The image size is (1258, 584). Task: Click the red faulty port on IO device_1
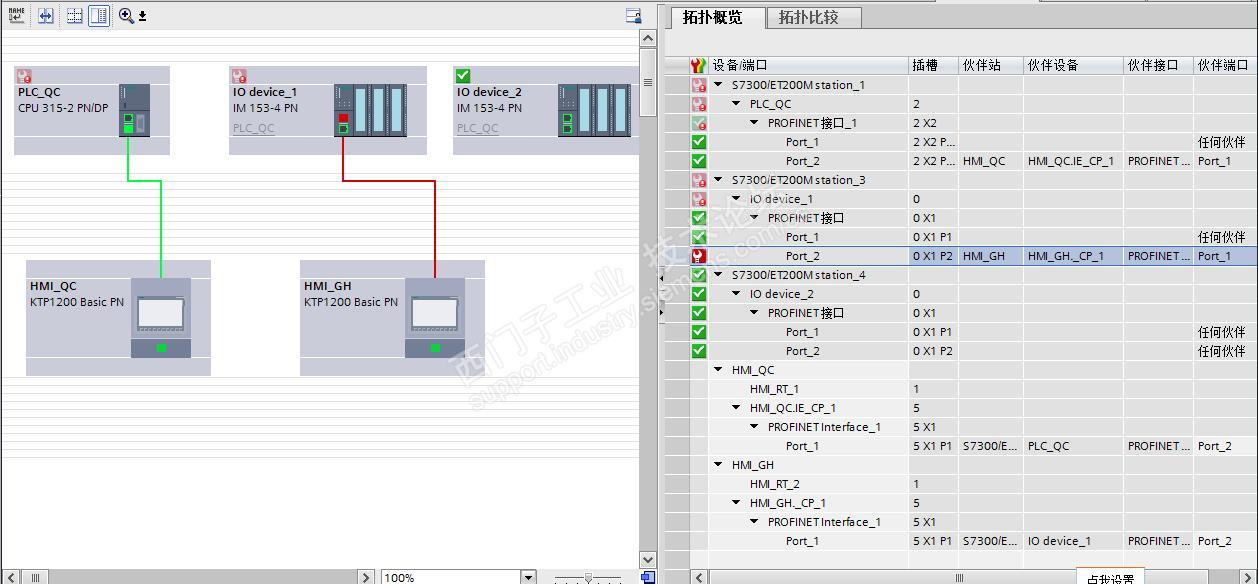tap(343, 118)
